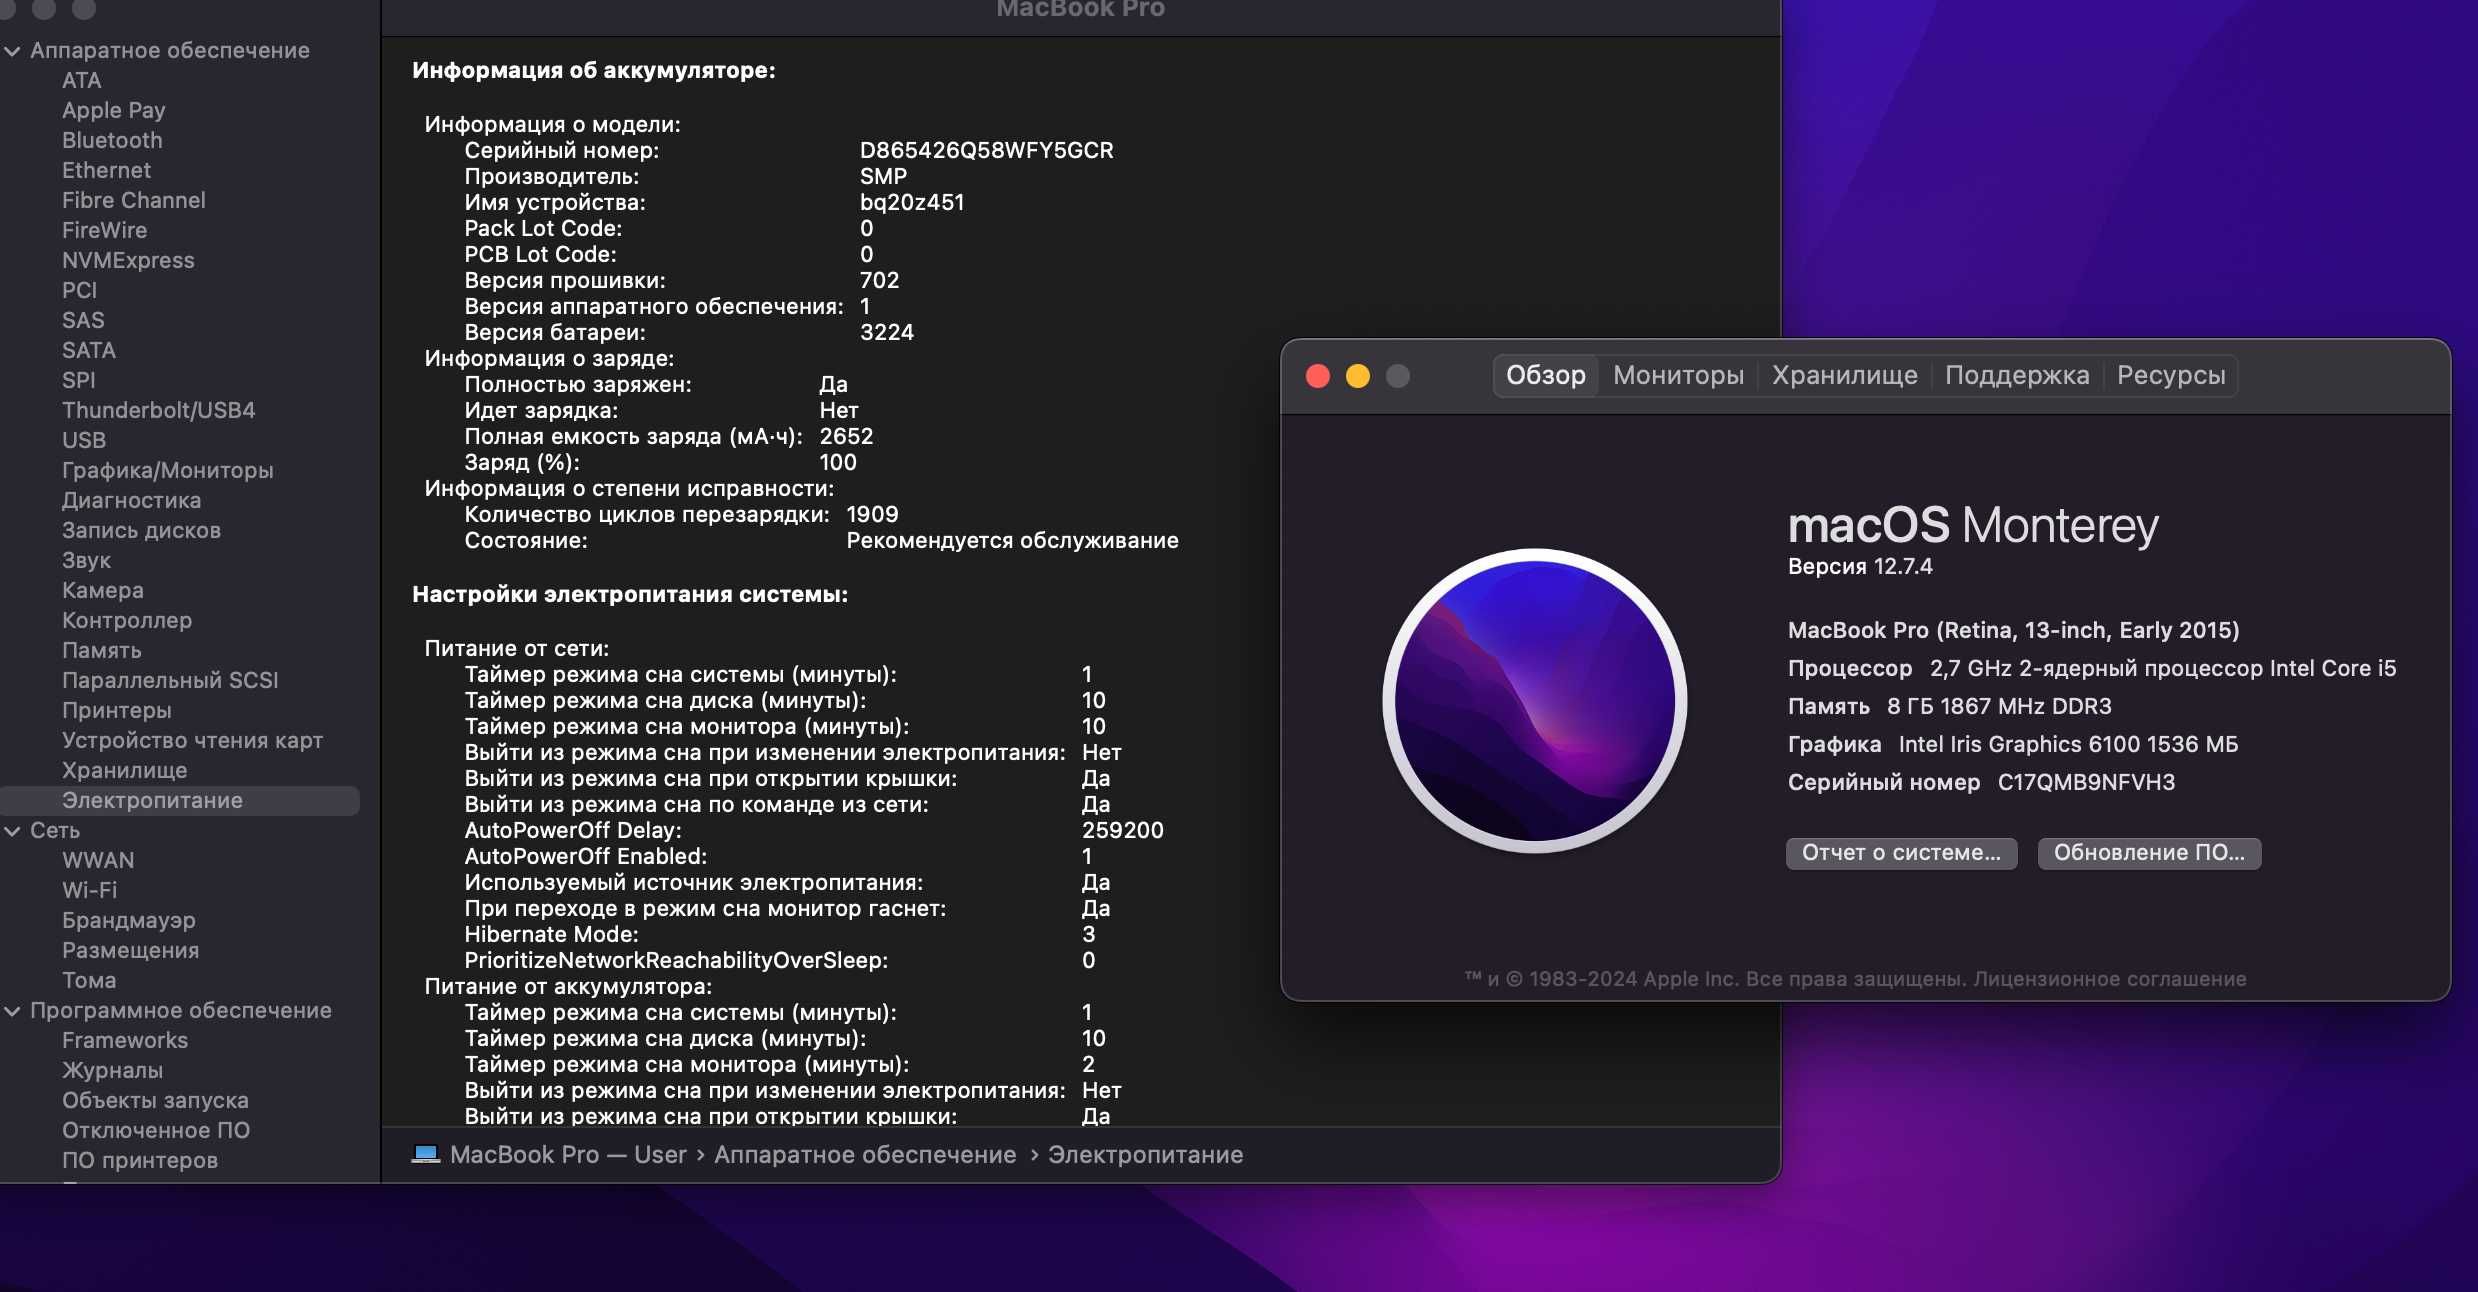Open NVMExpress in the sidebar

(128, 261)
